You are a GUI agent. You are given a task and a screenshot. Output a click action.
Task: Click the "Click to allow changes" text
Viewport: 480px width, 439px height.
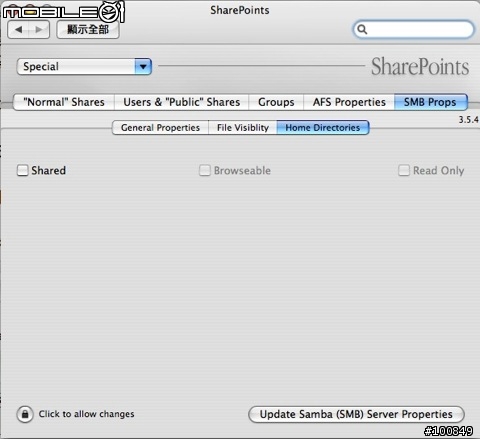coord(86,414)
